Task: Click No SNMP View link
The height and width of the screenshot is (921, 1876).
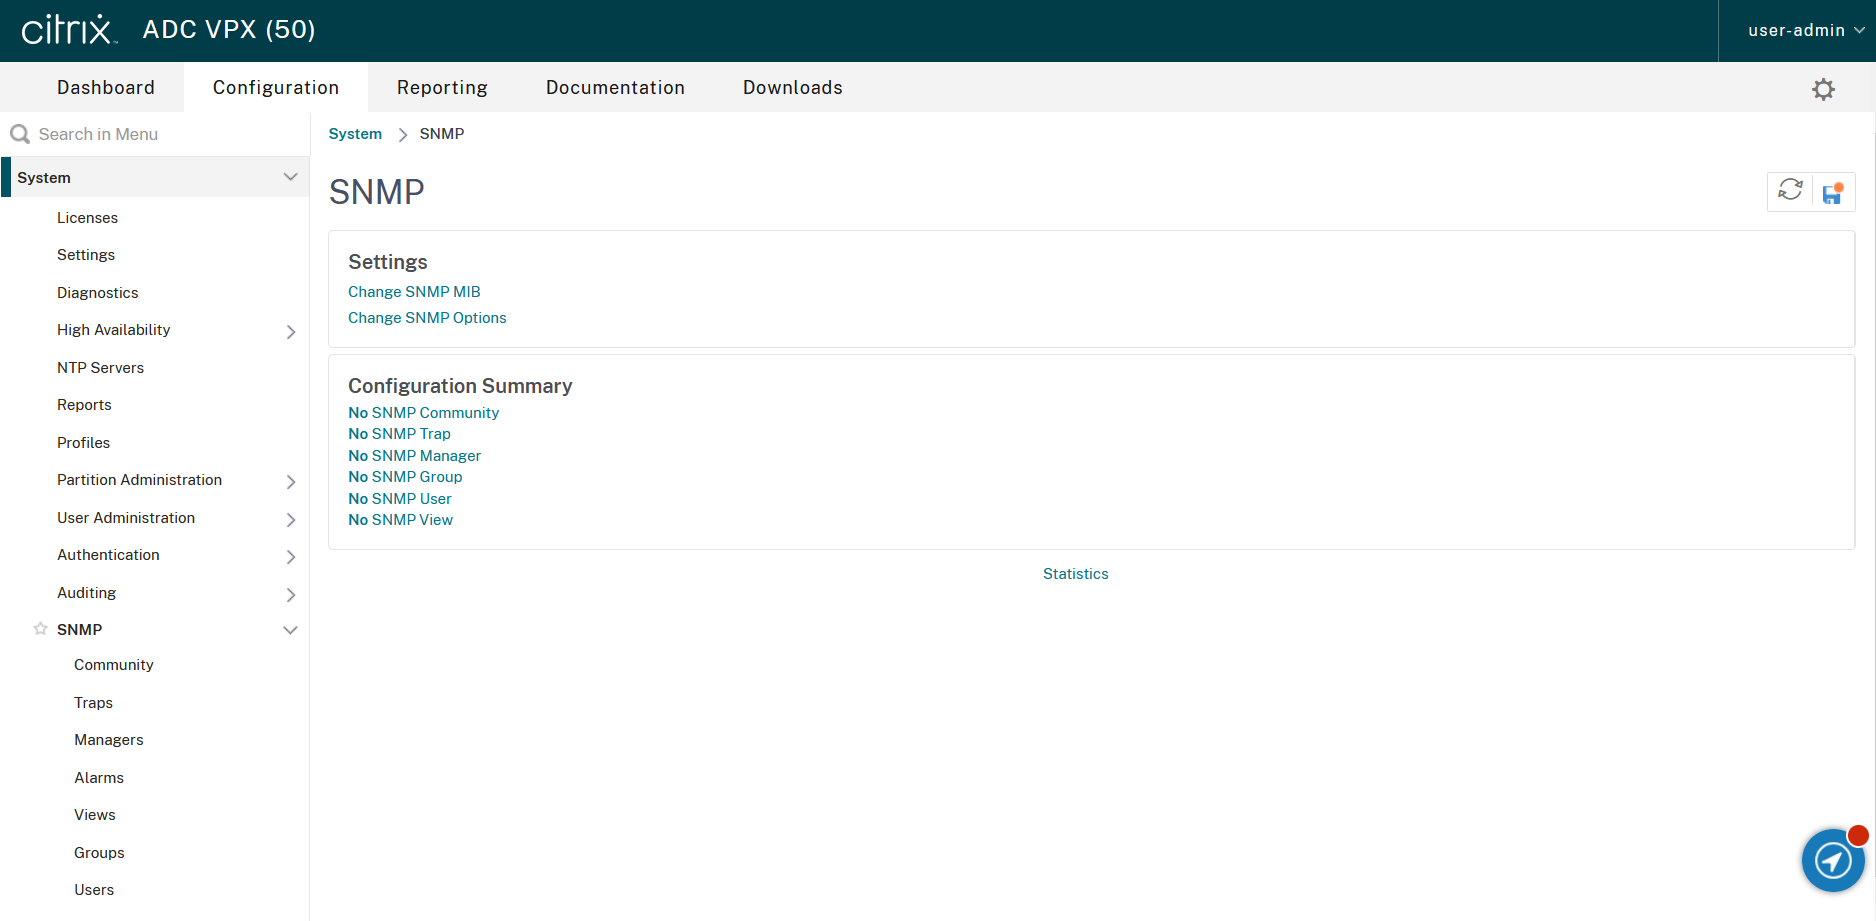Action: pos(400,520)
